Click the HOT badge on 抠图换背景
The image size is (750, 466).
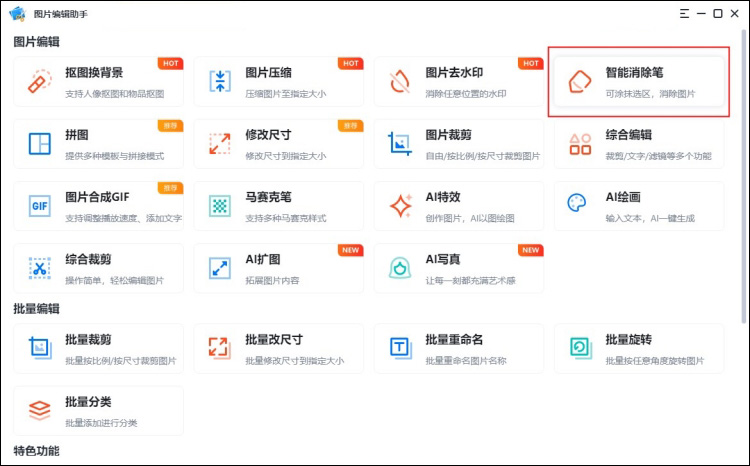(171, 63)
